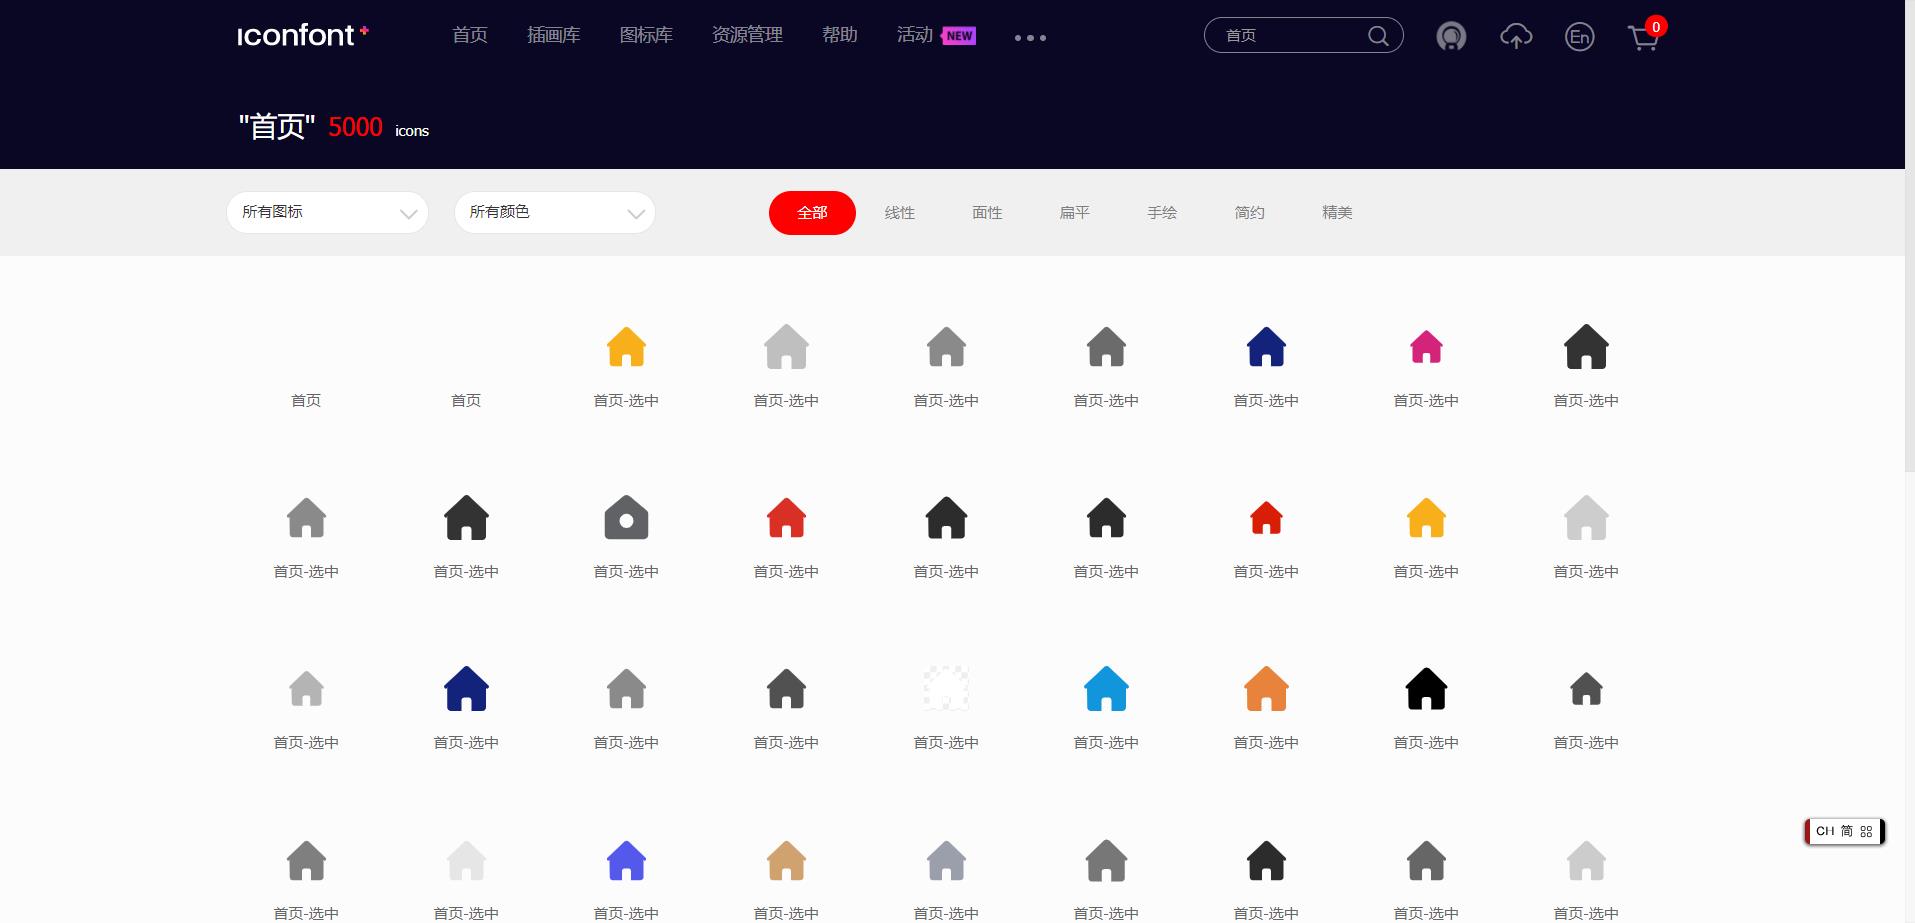This screenshot has width=1915, height=923.
Task: Click the cloud upload icon
Action: click(x=1515, y=36)
